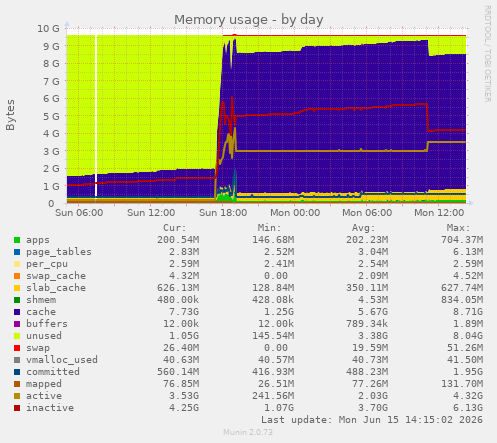Click the slab_cache yellow legend swatch

(x=17, y=288)
